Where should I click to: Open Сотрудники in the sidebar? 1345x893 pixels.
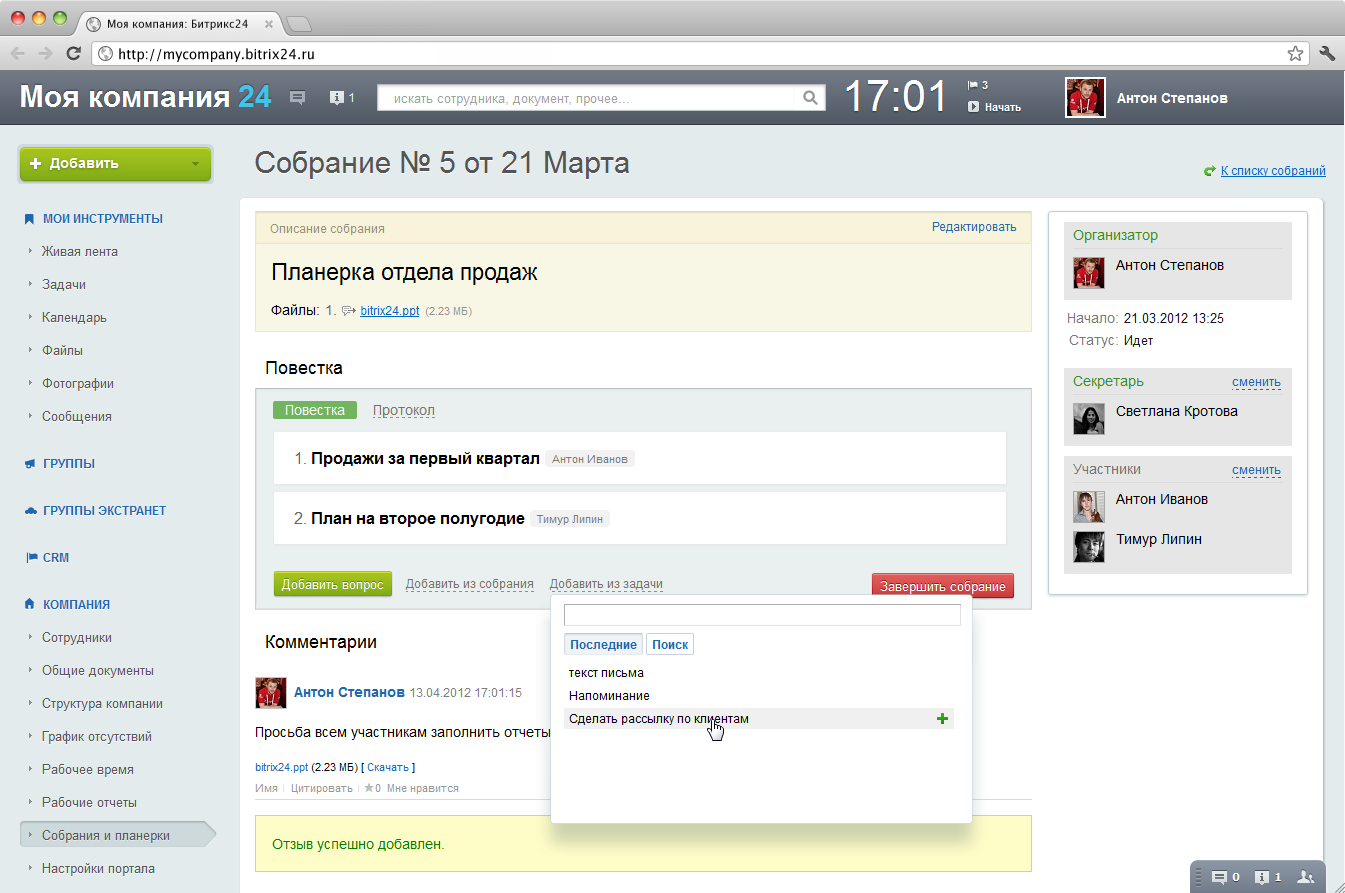(77, 638)
